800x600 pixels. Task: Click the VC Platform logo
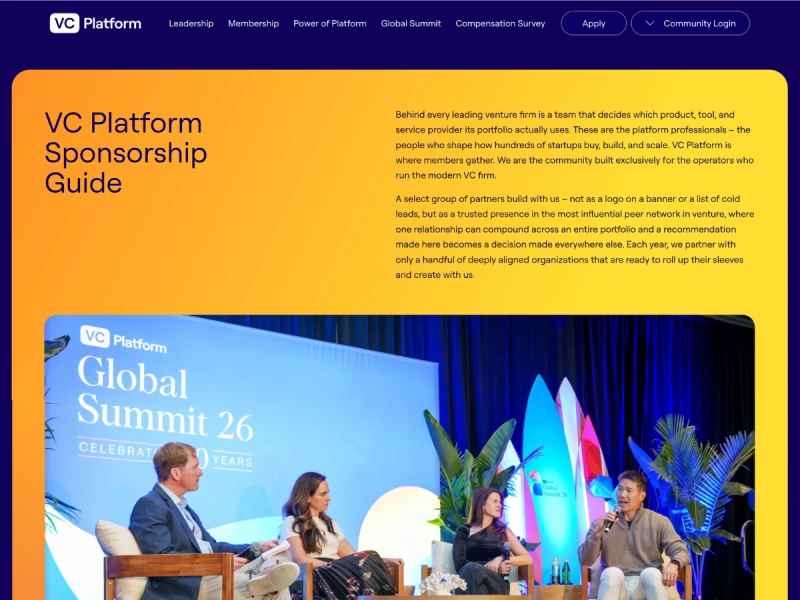click(x=95, y=23)
